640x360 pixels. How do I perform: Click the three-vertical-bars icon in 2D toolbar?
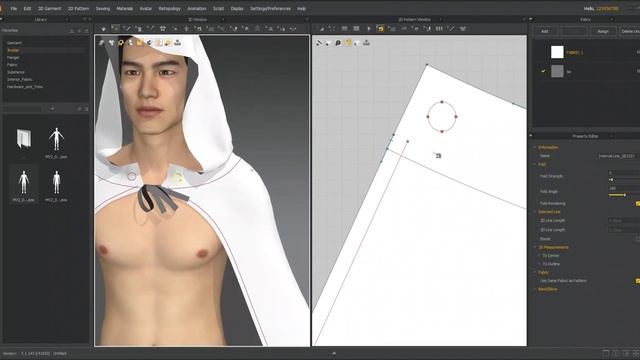pyautogui.click(x=439, y=29)
